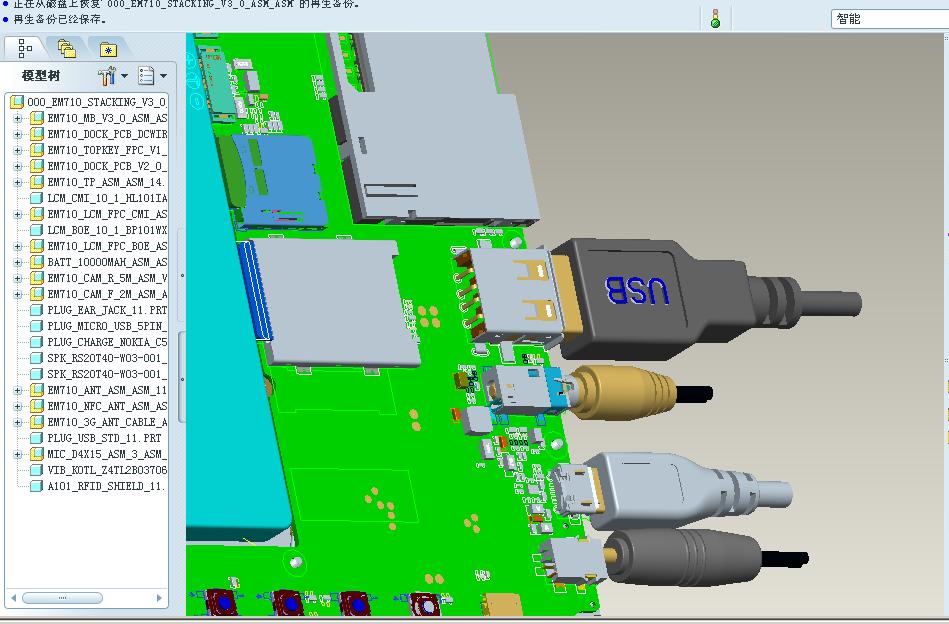Select the first SPK_RS20T40-W03-001 part
The image size is (949, 624).
click(107, 358)
